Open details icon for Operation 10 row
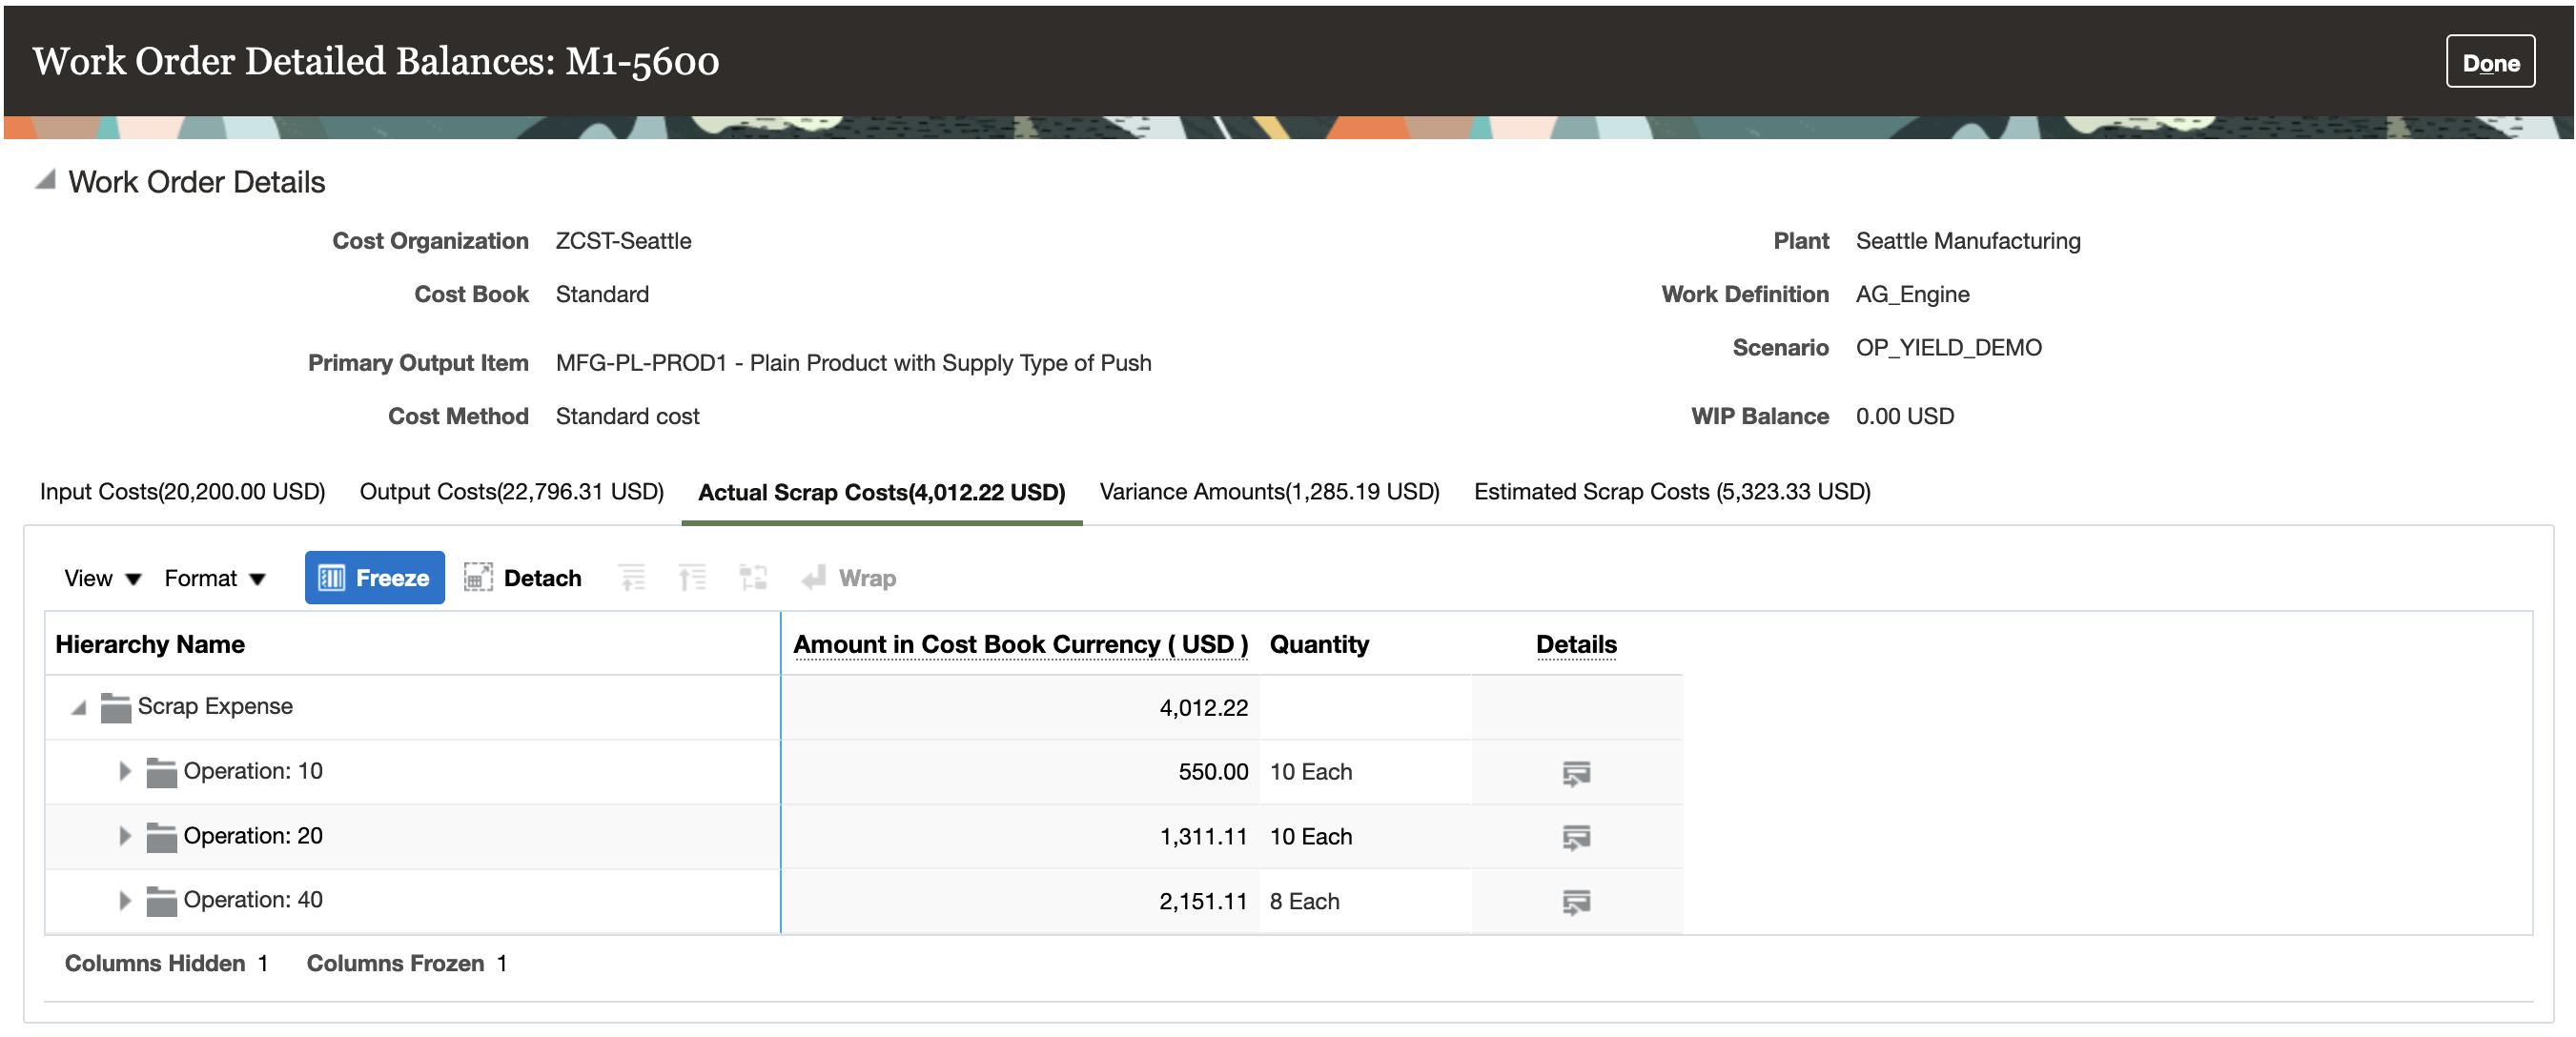 pos(1575,772)
